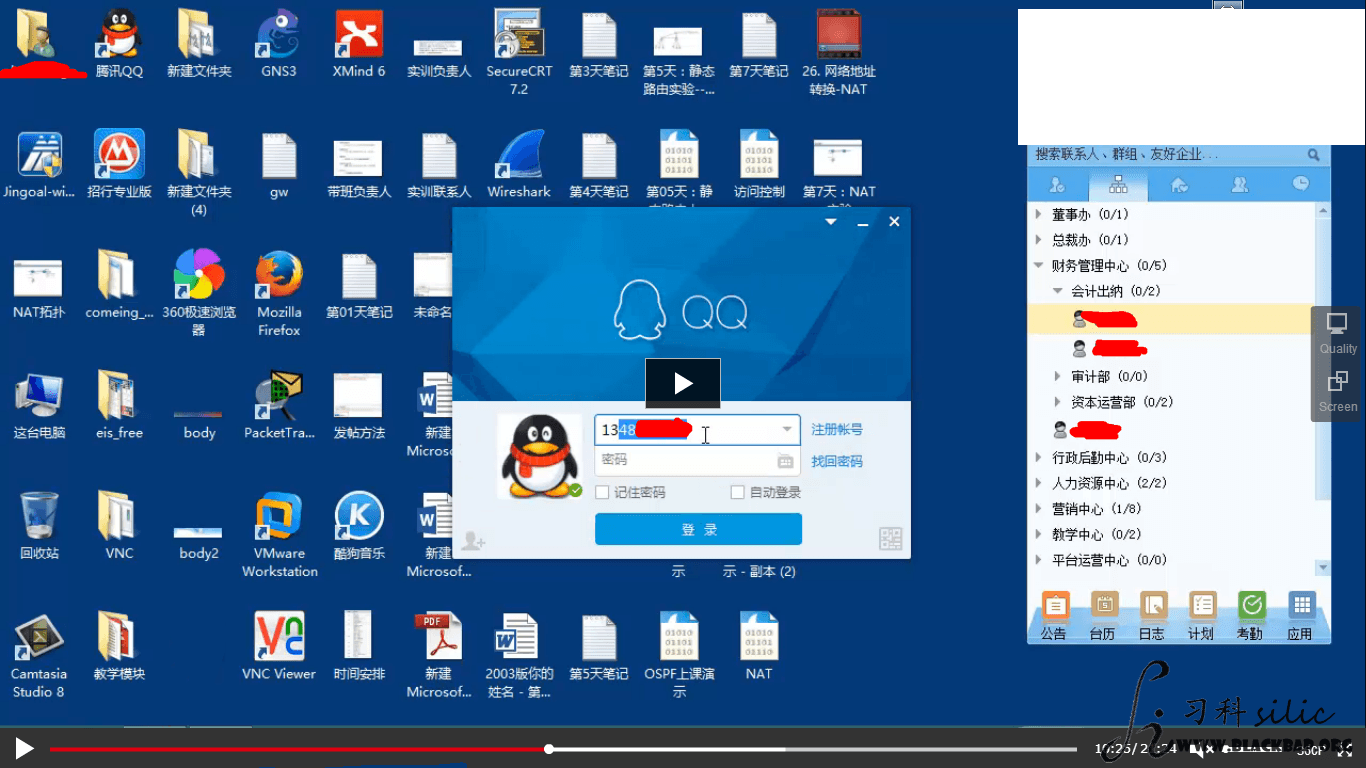This screenshot has width=1366, height=768.
Task: Click the 登录 login button
Action: click(698, 529)
